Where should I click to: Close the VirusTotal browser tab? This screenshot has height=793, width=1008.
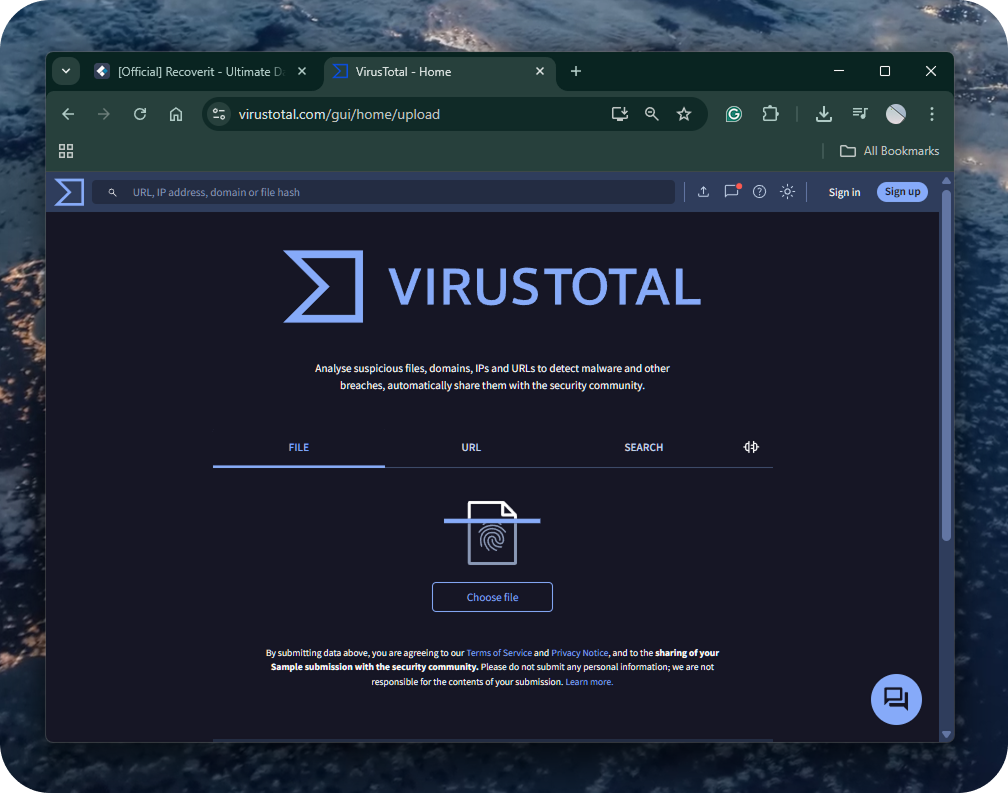coord(540,71)
